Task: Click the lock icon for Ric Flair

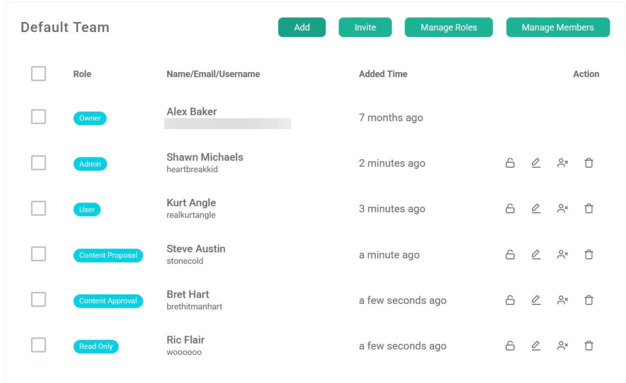Action: (x=510, y=345)
